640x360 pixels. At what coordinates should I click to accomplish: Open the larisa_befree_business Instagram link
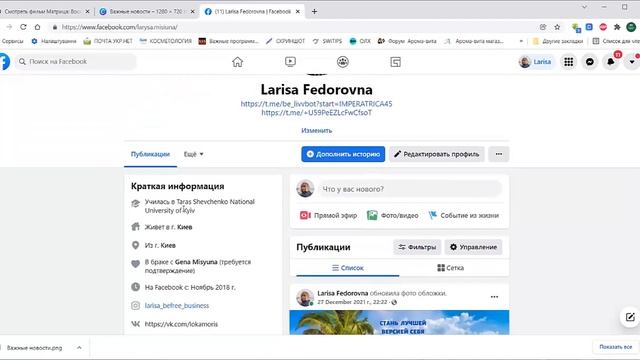177,305
